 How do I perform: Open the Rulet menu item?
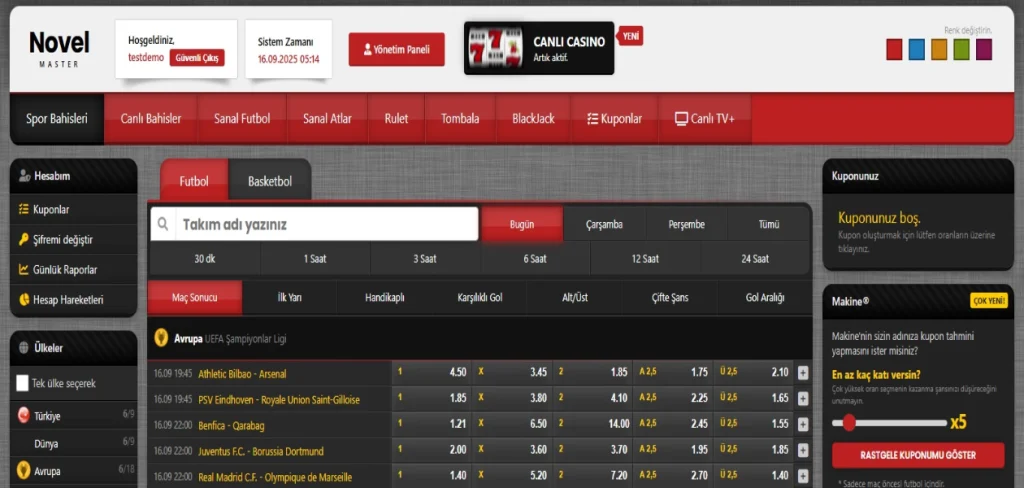click(396, 119)
